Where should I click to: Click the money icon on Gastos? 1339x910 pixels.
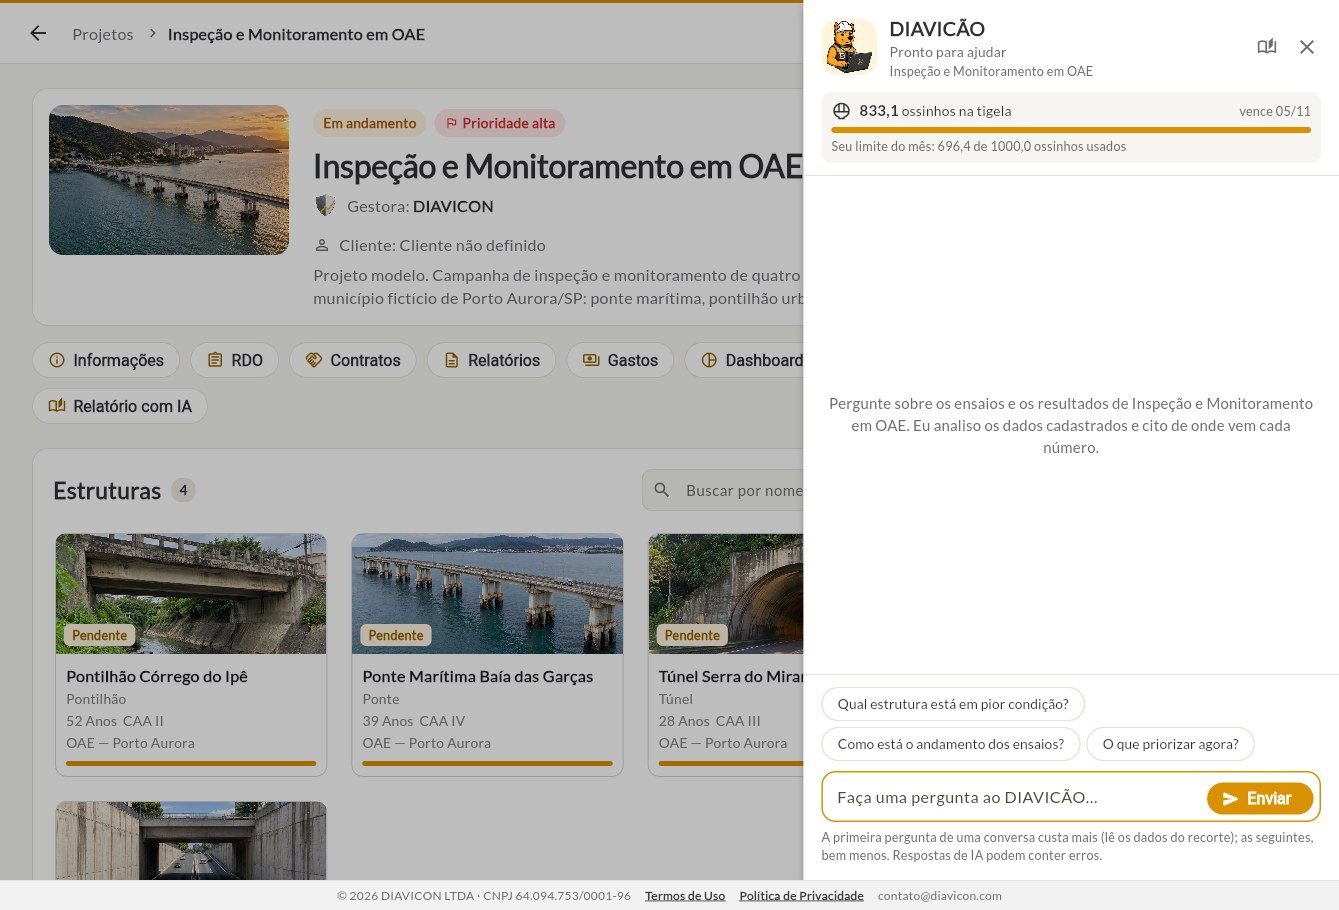(591, 360)
